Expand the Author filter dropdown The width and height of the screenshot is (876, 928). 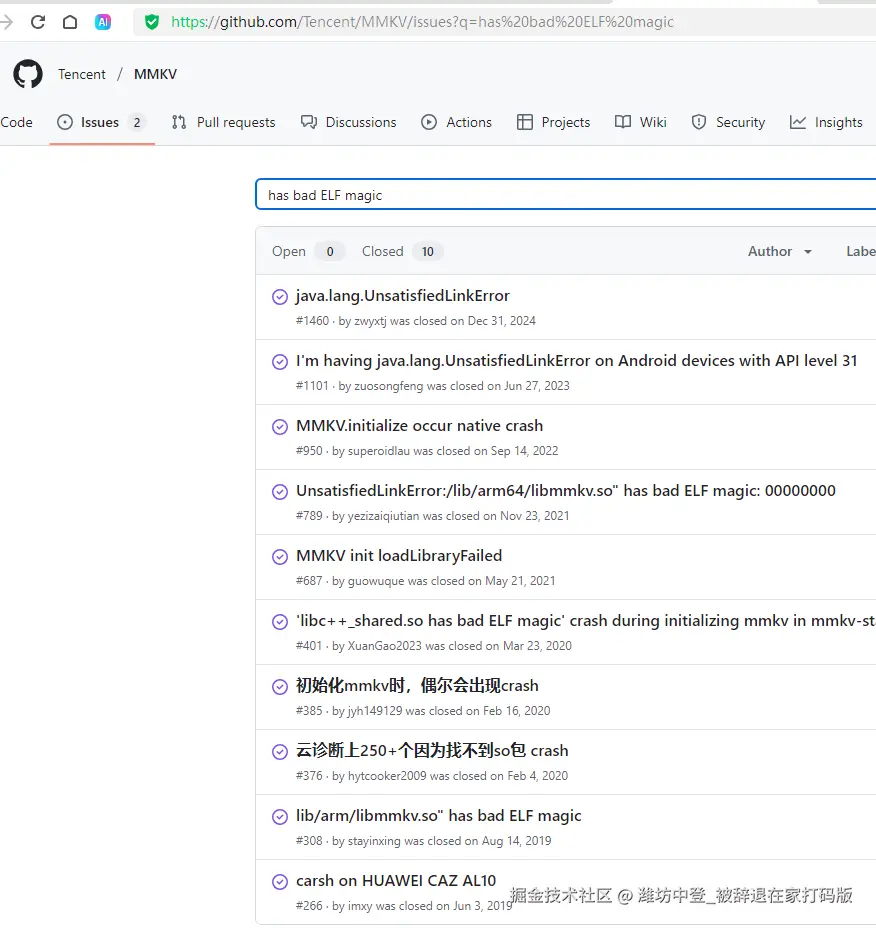780,252
